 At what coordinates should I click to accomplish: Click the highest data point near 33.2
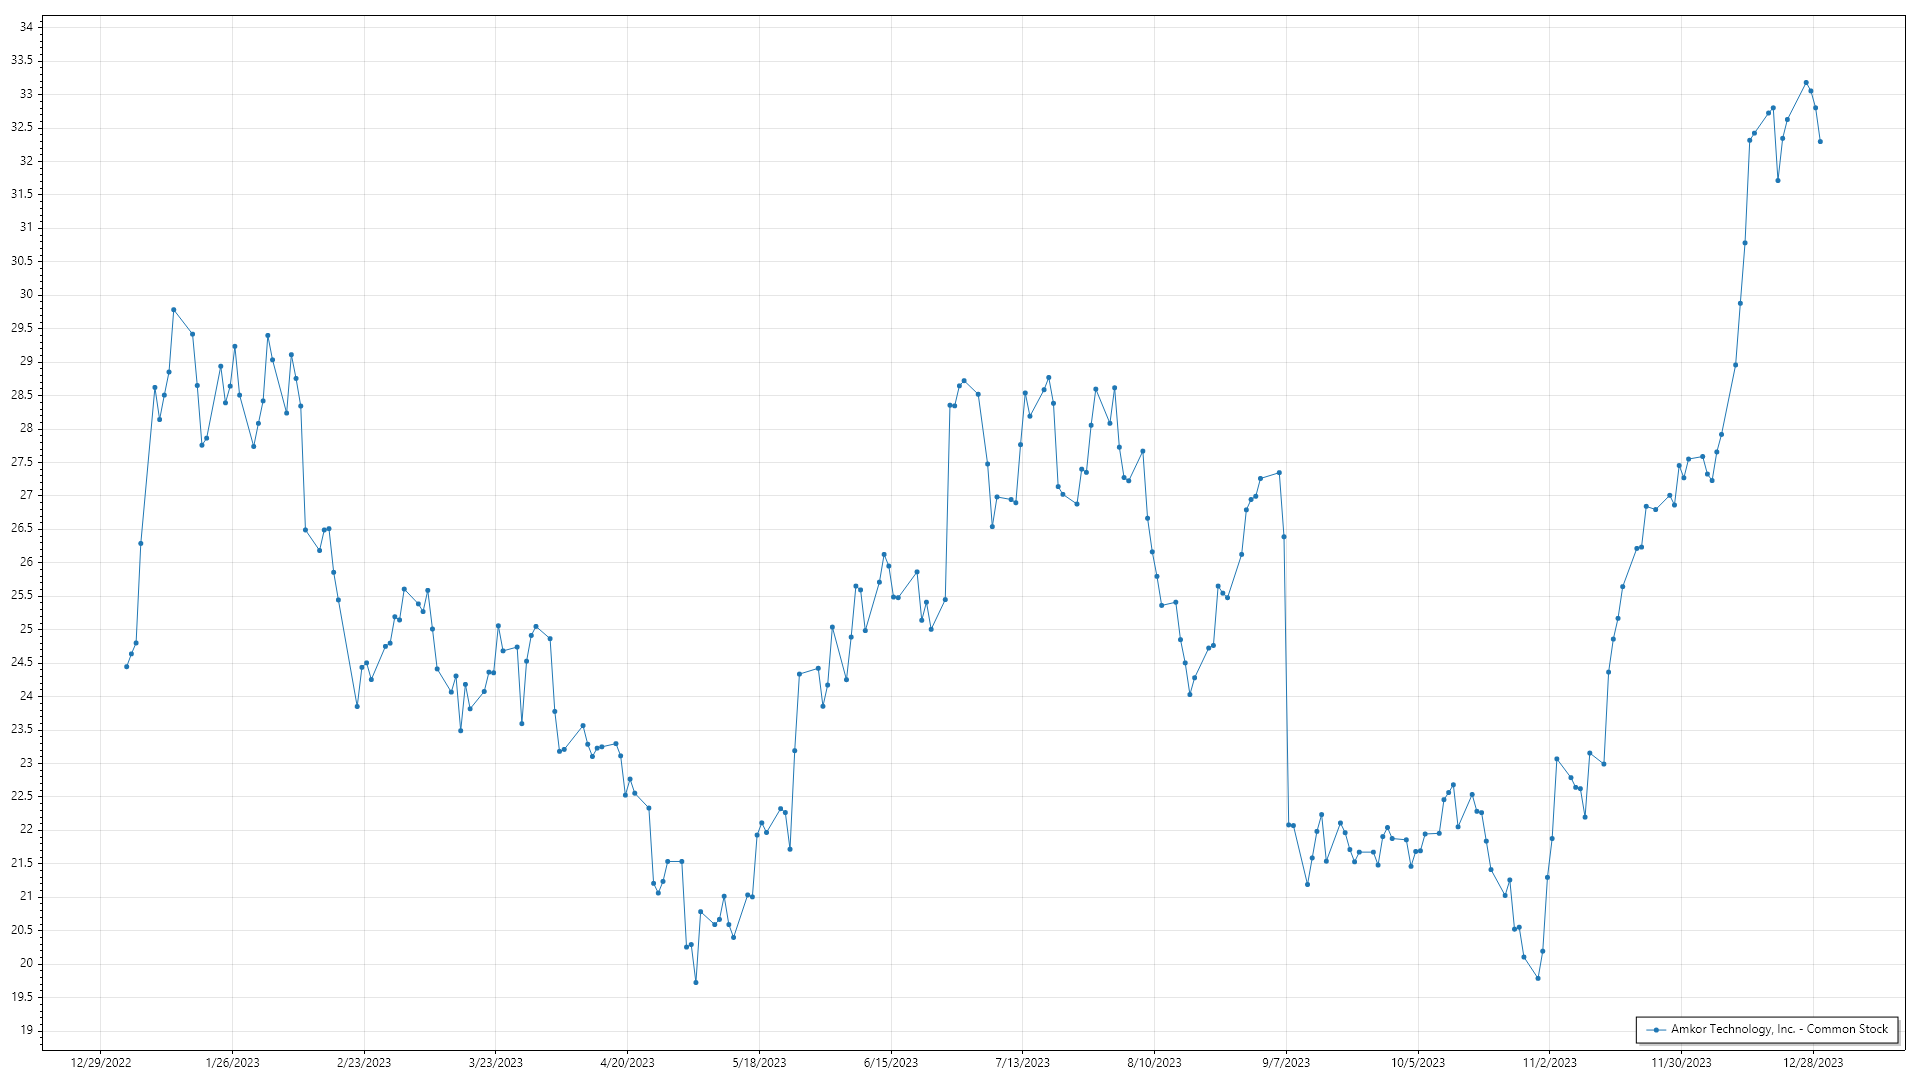point(1805,83)
